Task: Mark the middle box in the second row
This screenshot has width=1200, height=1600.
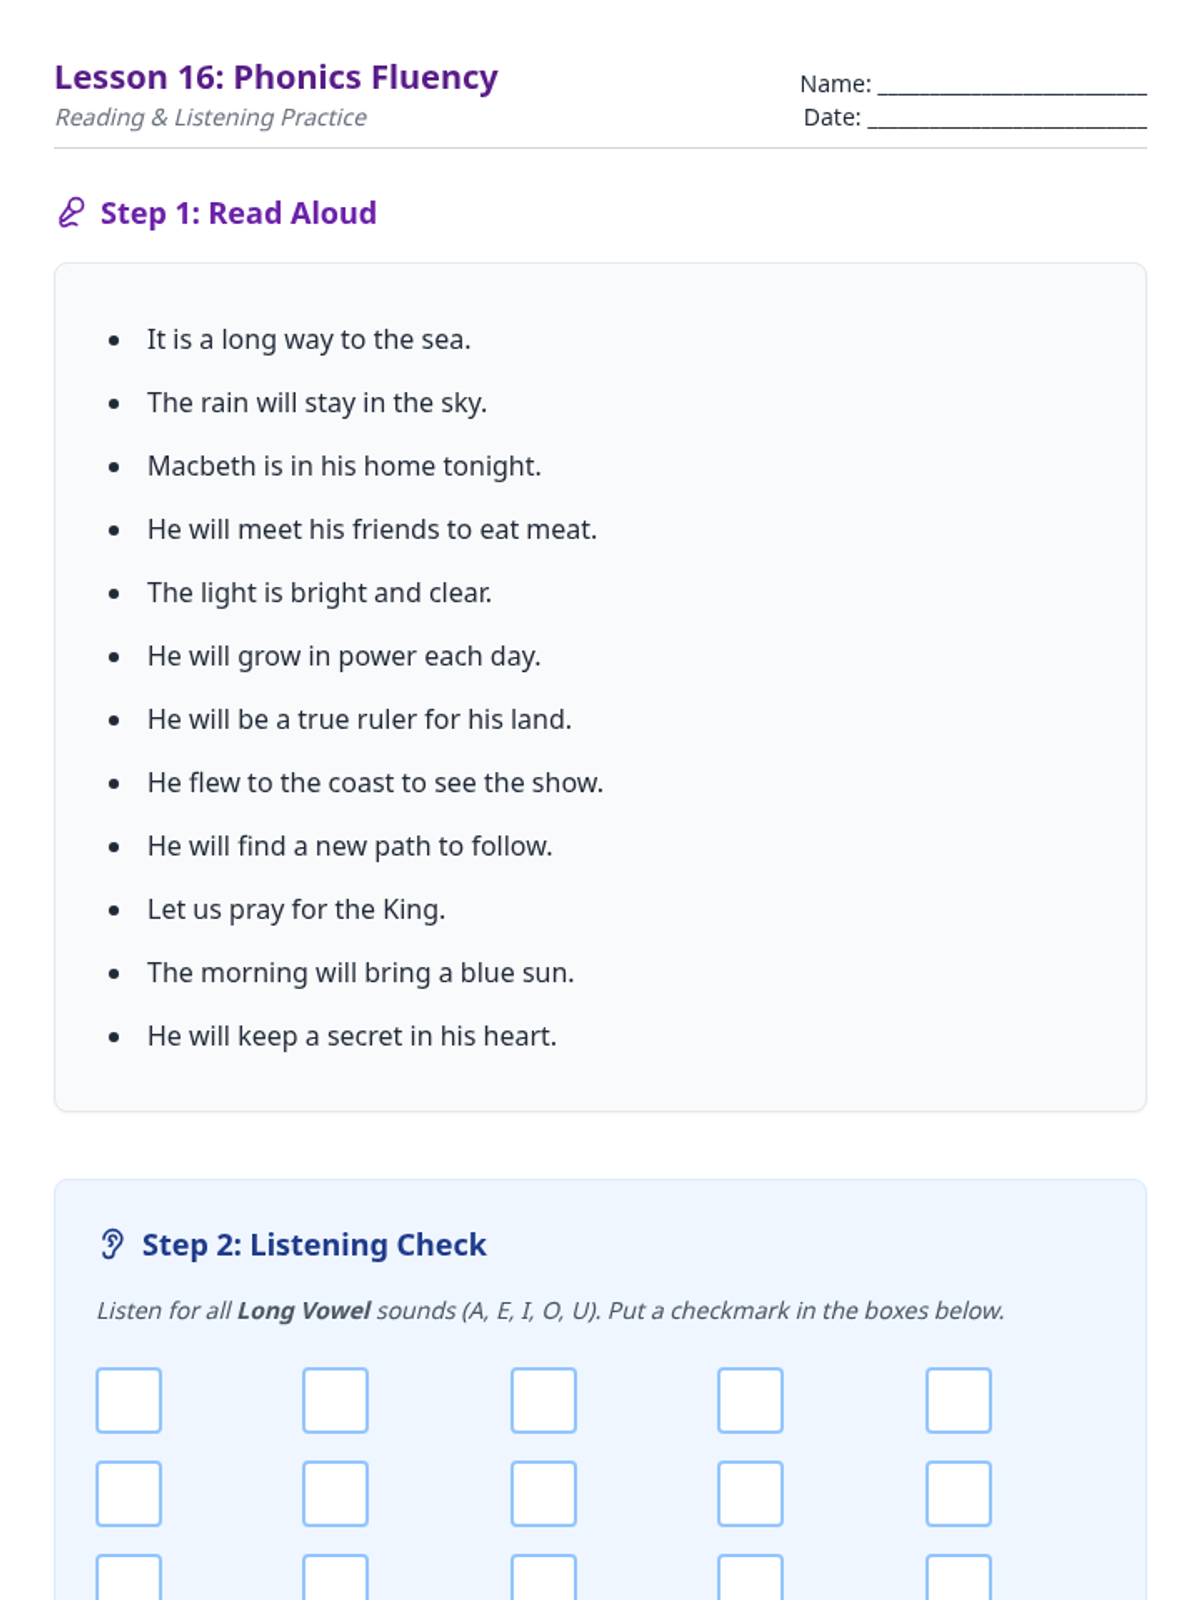Action: [x=544, y=1494]
